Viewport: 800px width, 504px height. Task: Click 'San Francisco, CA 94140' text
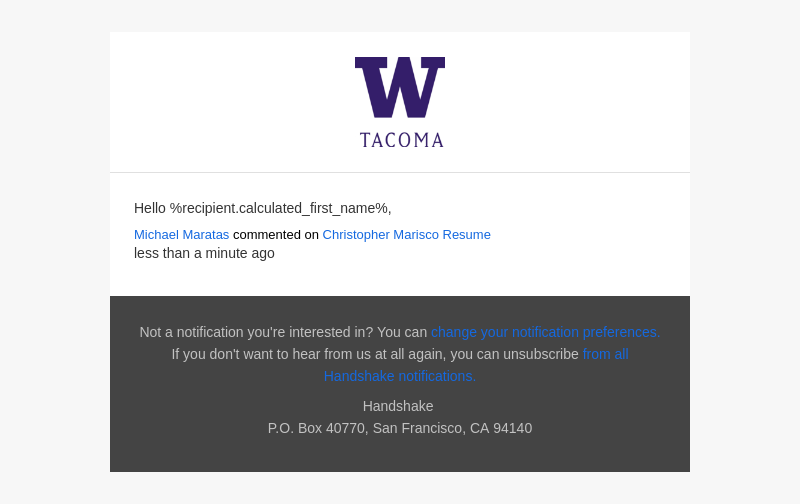(x=453, y=428)
